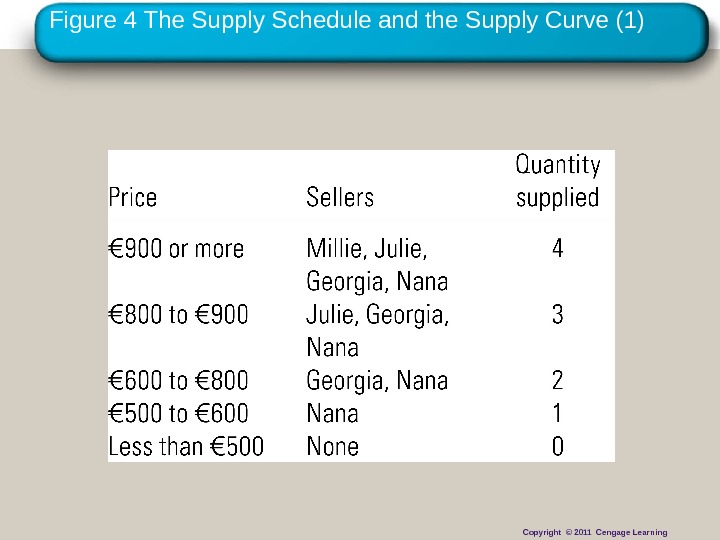Click the 'Nana' seller in the €500 row

pyautogui.click(x=332, y=414)
